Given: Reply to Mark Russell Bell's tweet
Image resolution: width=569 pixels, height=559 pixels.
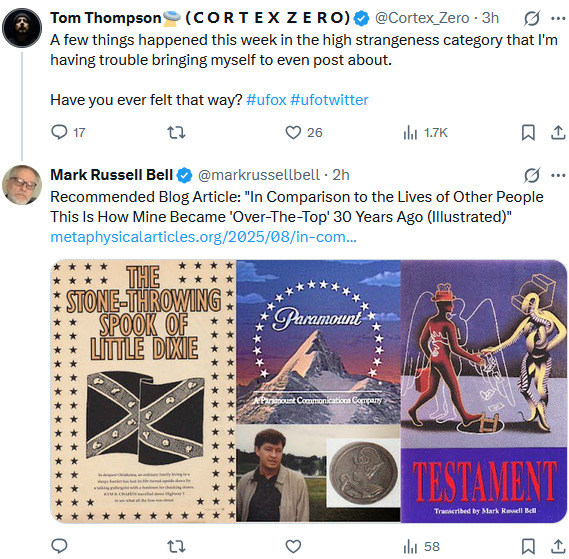Looking at the screenshot, I should [x=59, y=546].
